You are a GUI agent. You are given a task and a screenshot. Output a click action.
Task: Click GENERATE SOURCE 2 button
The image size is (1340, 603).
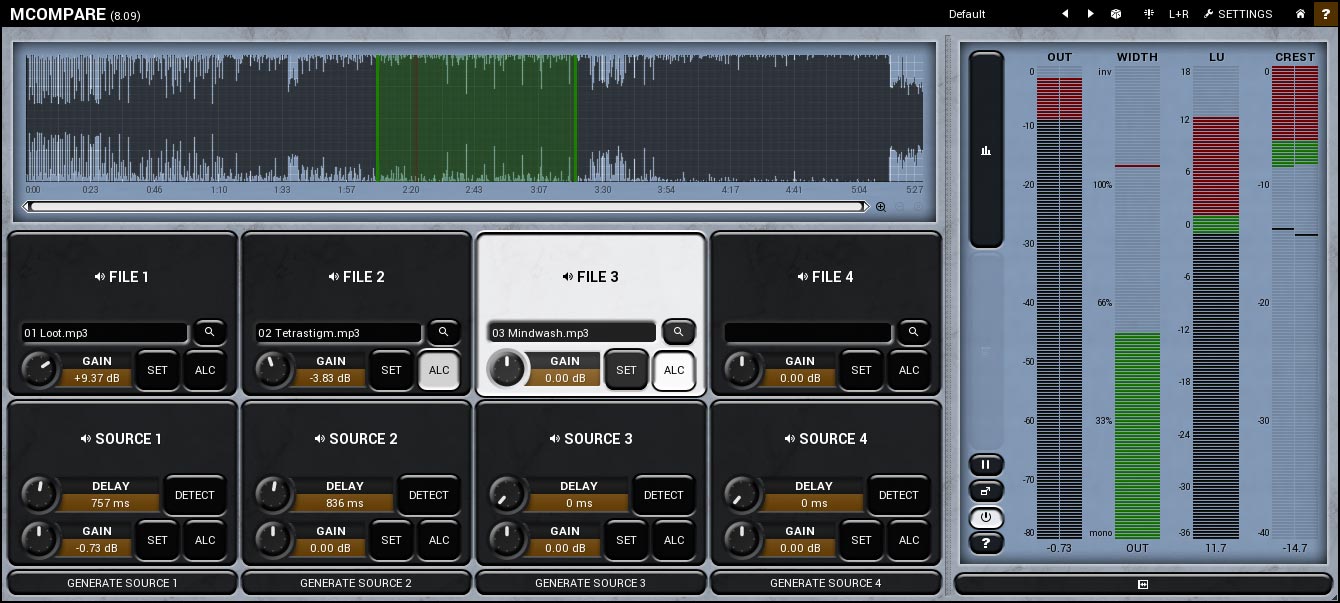click(356, 583)
